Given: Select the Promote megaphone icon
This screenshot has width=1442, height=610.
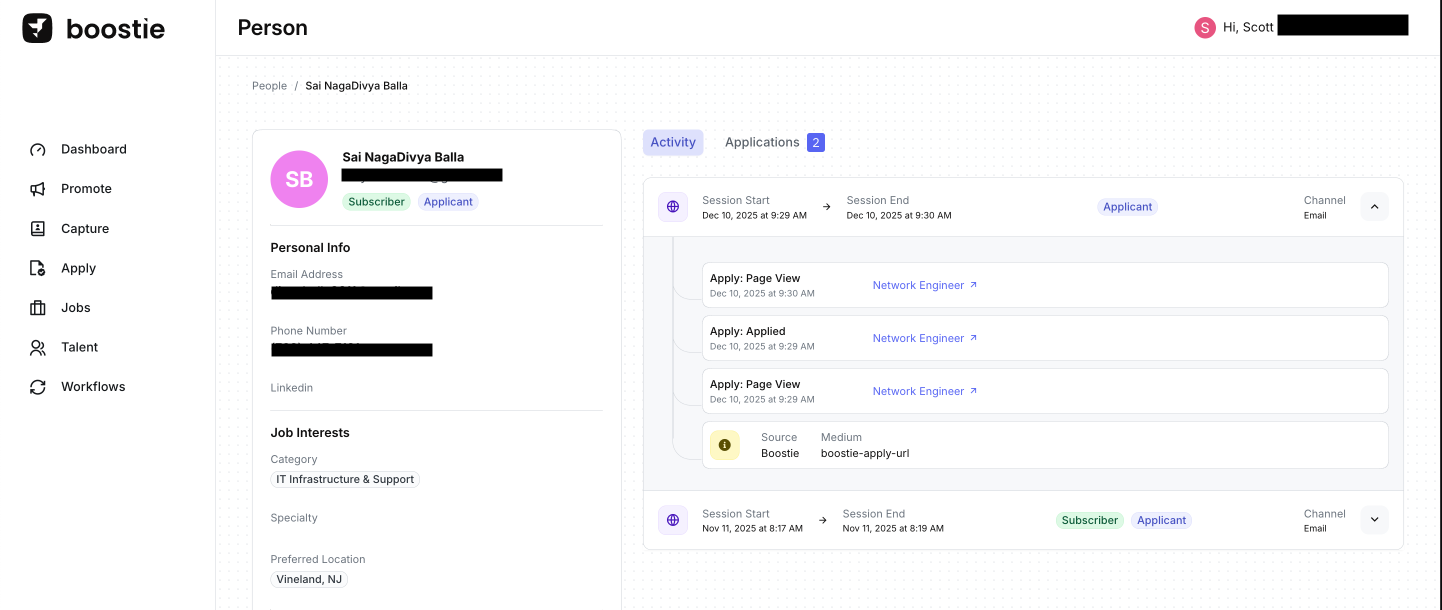Looking at the screenshot, I should pos(38,189).
